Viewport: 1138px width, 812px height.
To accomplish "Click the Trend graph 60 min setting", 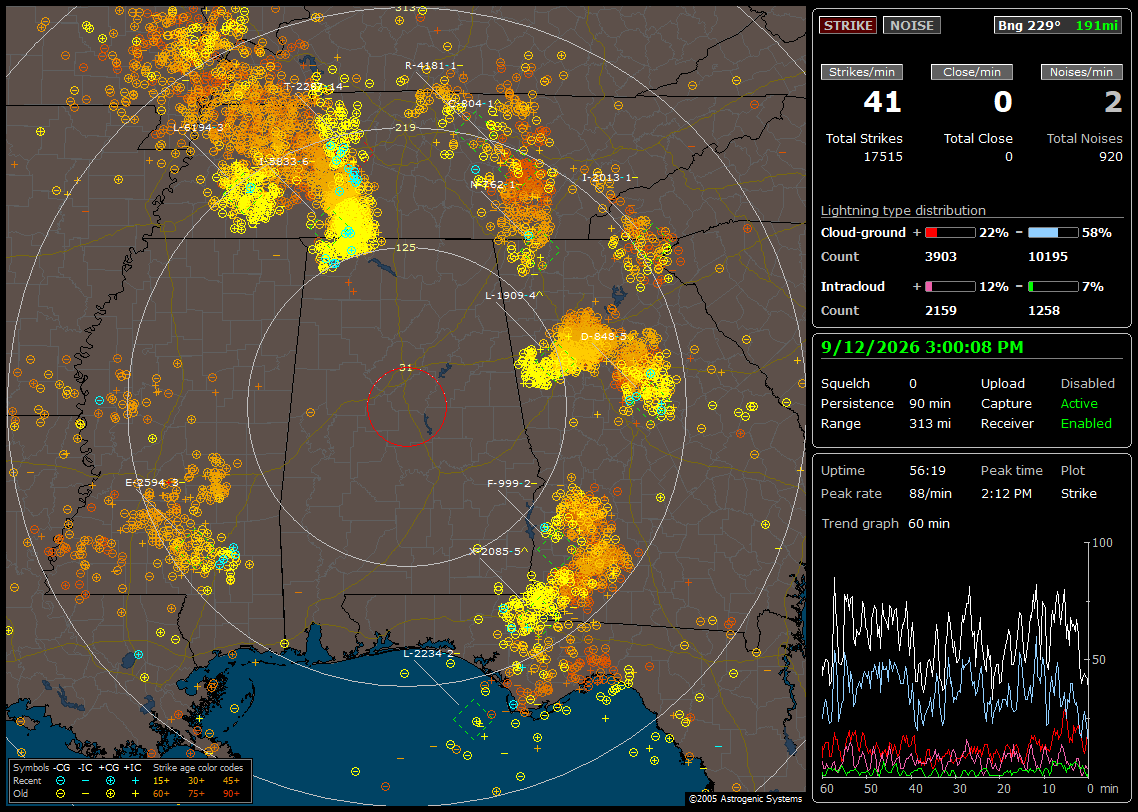I will (x=885, y=524).
